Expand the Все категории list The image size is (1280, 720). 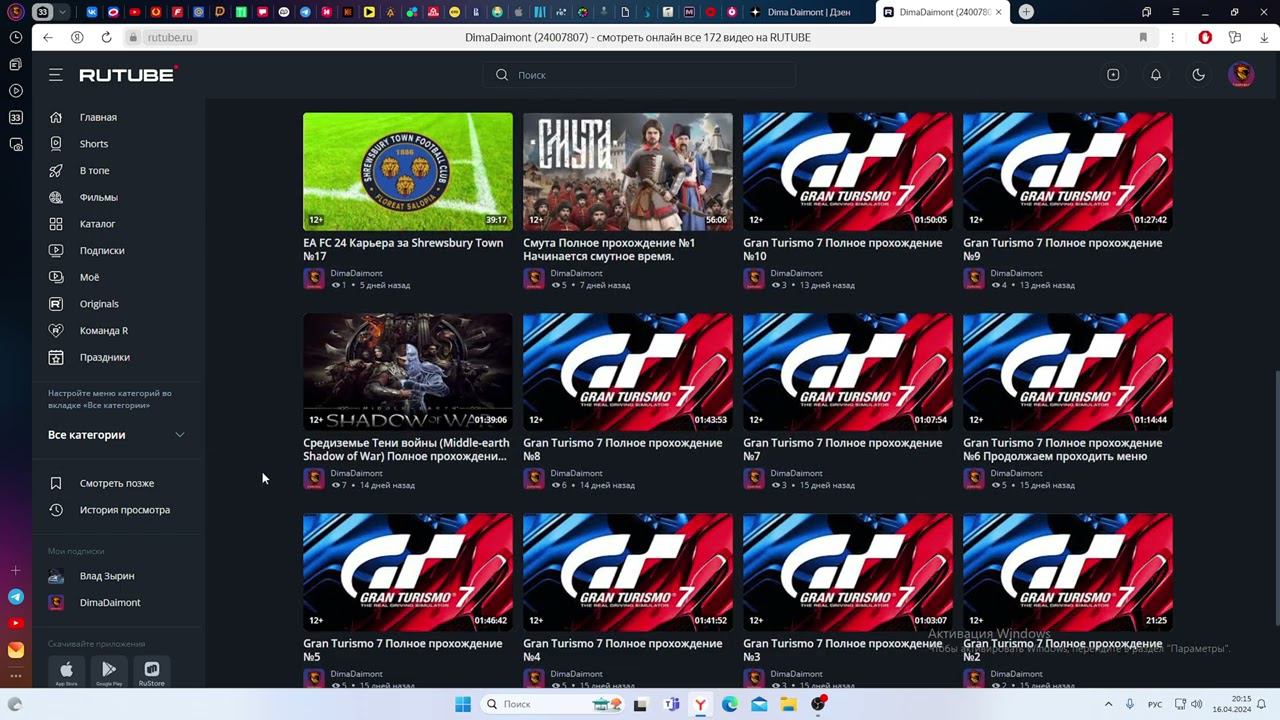(117, 435)
